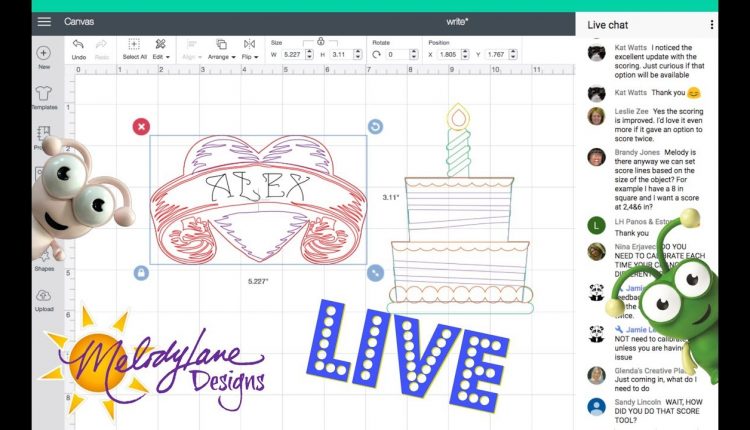Adjust X position with stepper arrows
750x430 pixels.
click(x=465, y=55)
